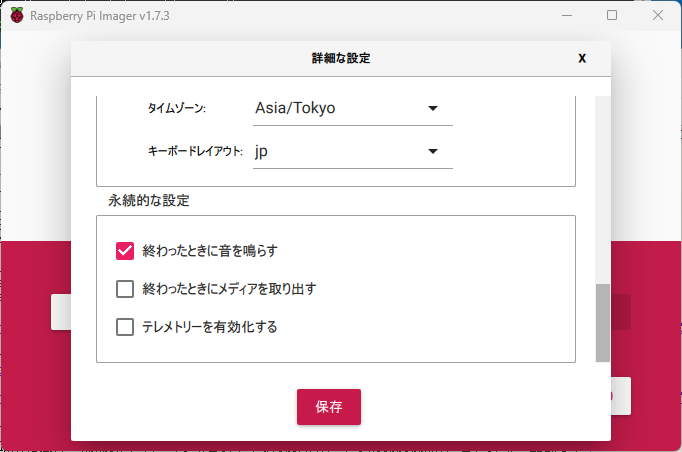The height and width of the screenshot is (452, 682).
Task: Maximize the Raspberry Pi Imager window
Action: click(612, 16)
